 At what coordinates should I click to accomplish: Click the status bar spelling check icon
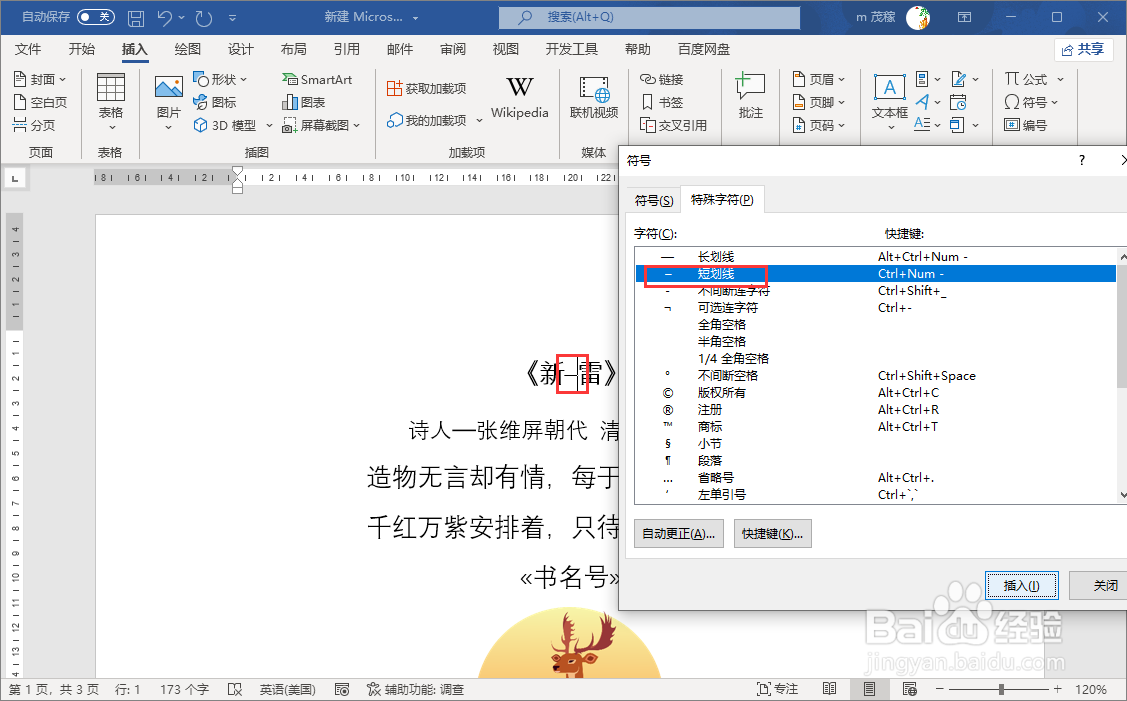tap(235, 689)
